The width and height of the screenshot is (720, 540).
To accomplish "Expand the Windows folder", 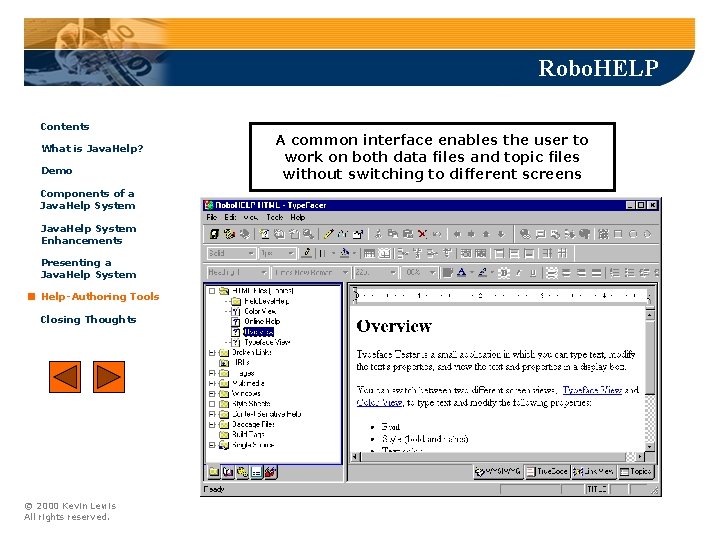I will point(212,394).
